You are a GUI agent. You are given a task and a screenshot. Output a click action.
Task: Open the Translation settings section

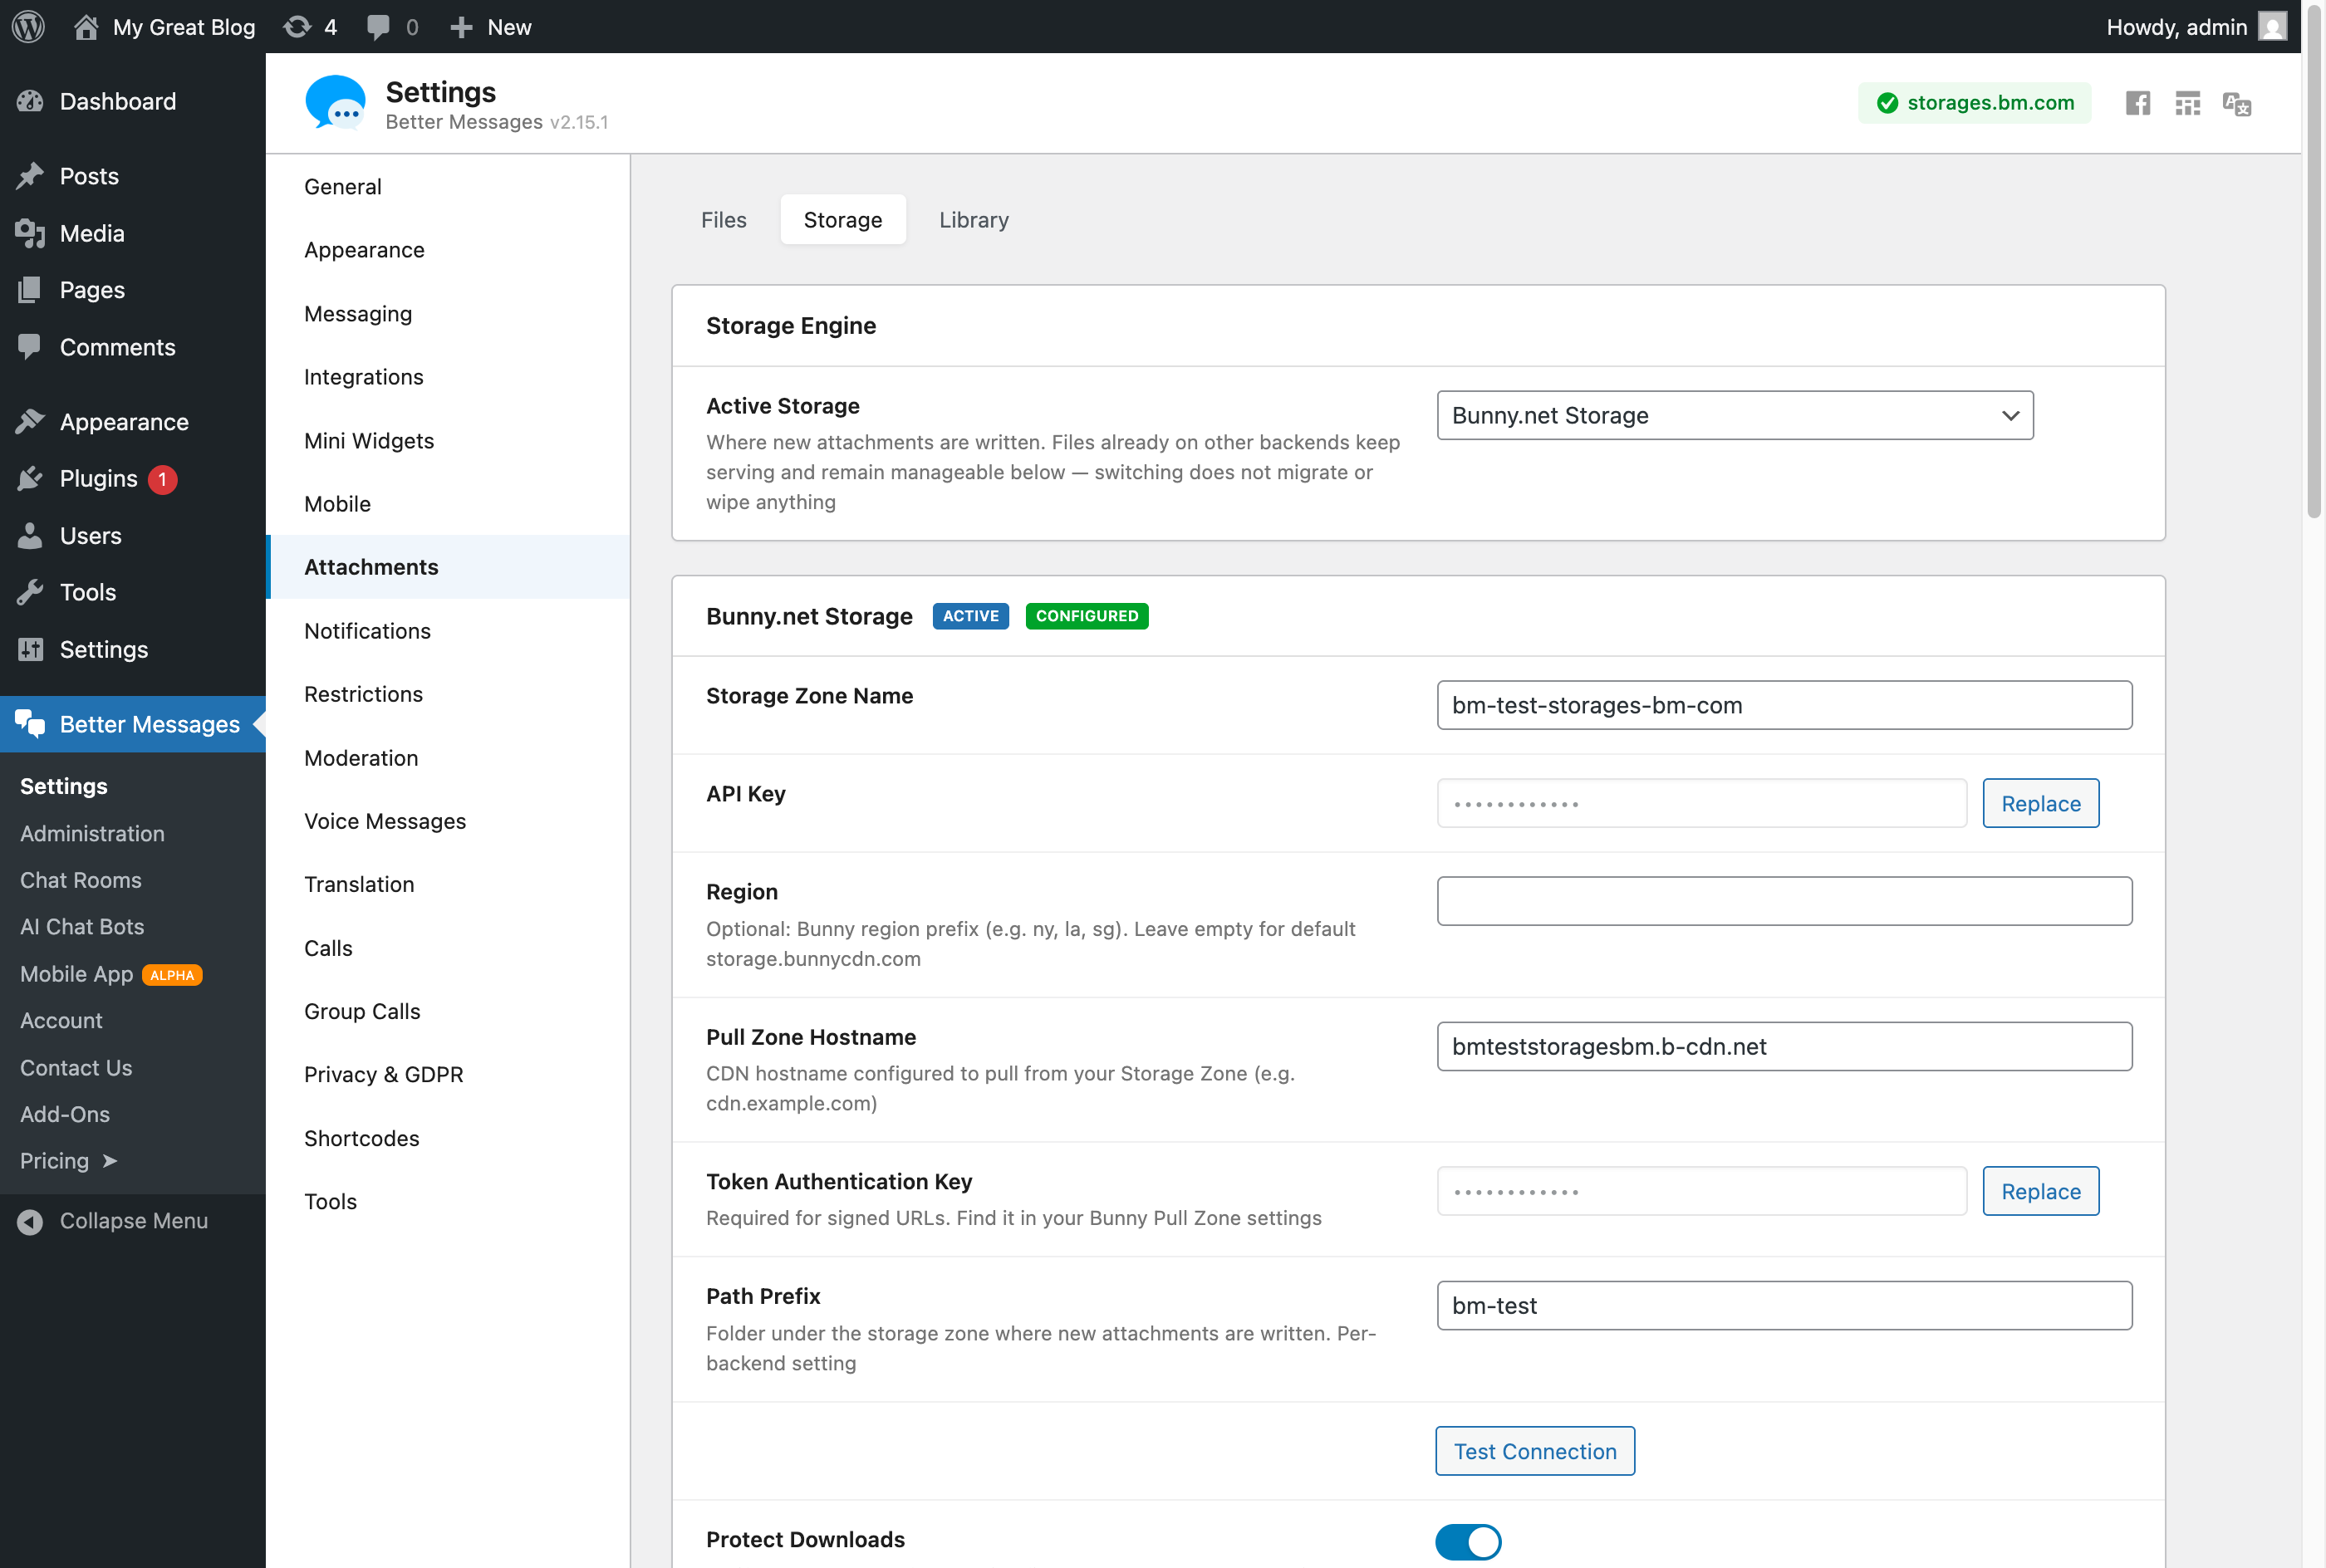coord(449,884)
